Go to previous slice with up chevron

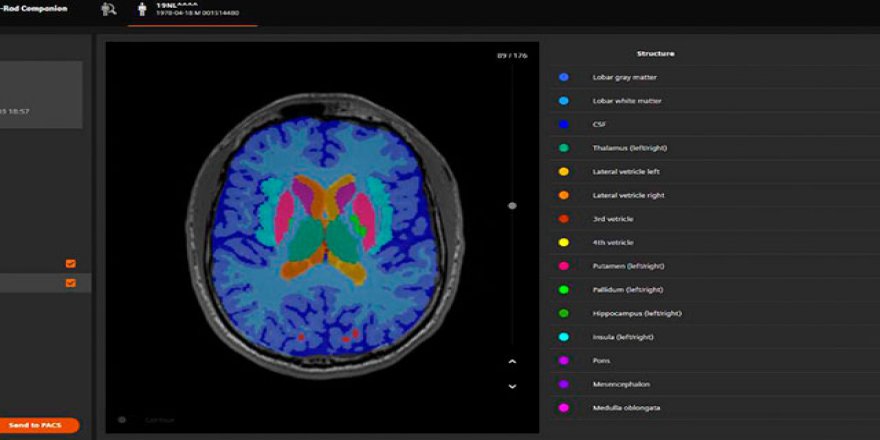pyautogui.click(x=512, y=362)
